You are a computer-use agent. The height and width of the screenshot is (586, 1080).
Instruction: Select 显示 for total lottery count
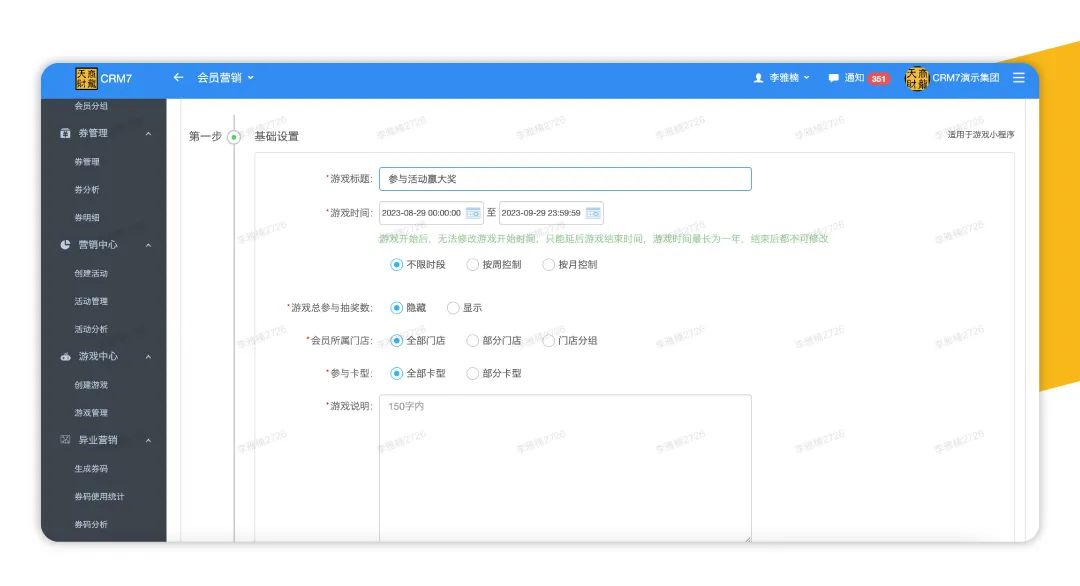(x=453, y=308)
